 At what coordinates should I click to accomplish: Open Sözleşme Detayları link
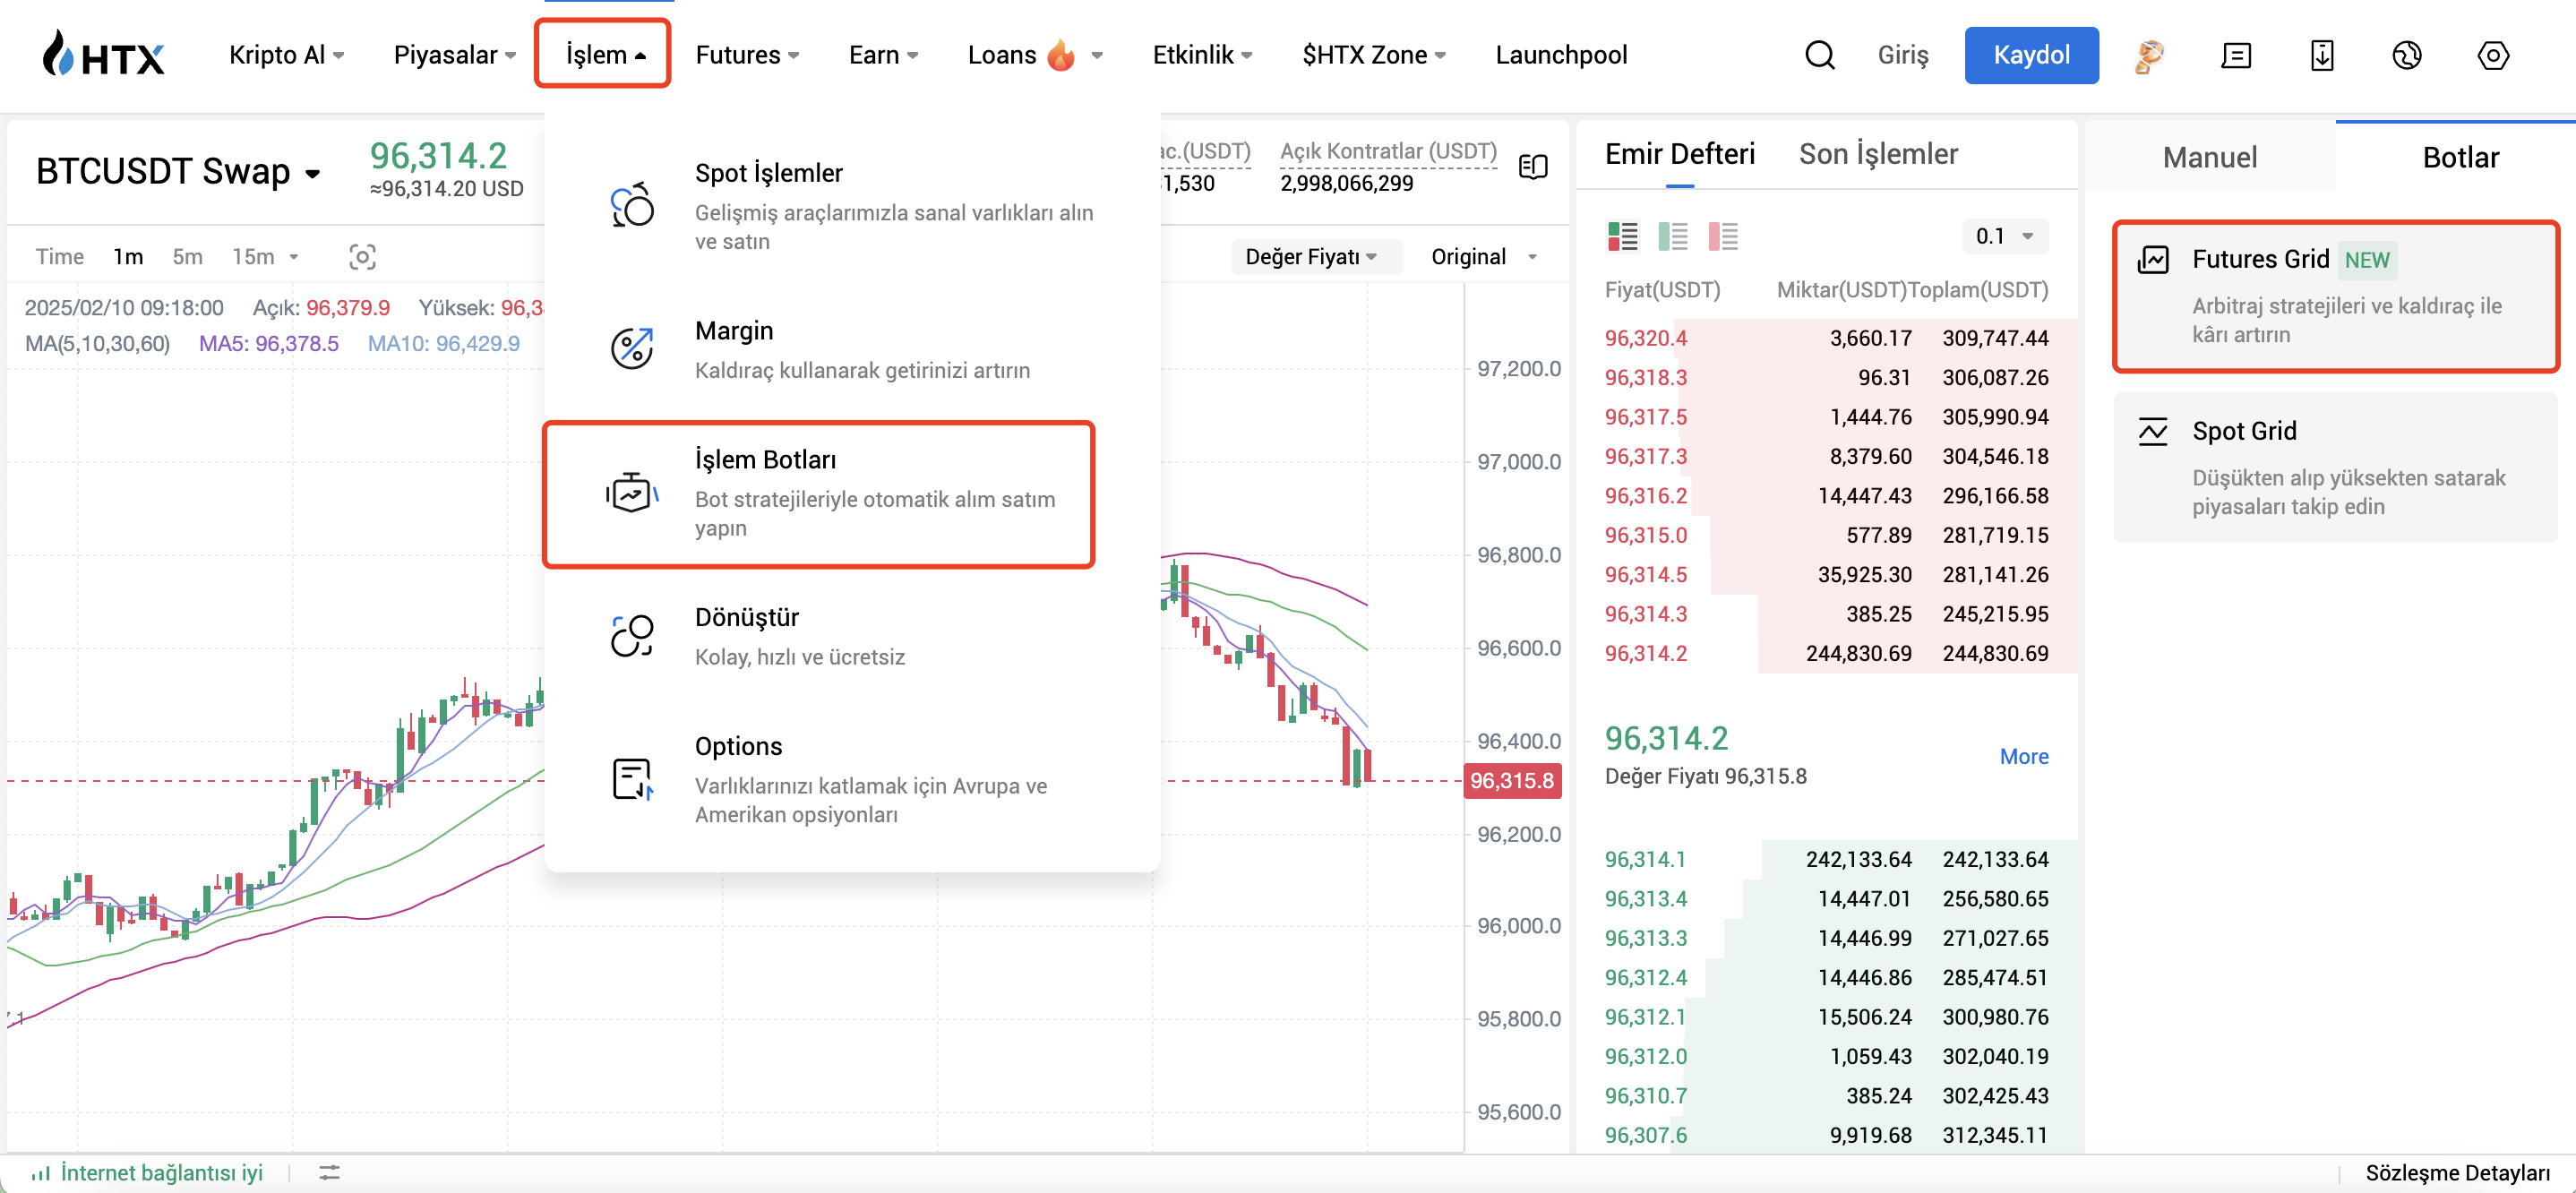point(2457,1173)
